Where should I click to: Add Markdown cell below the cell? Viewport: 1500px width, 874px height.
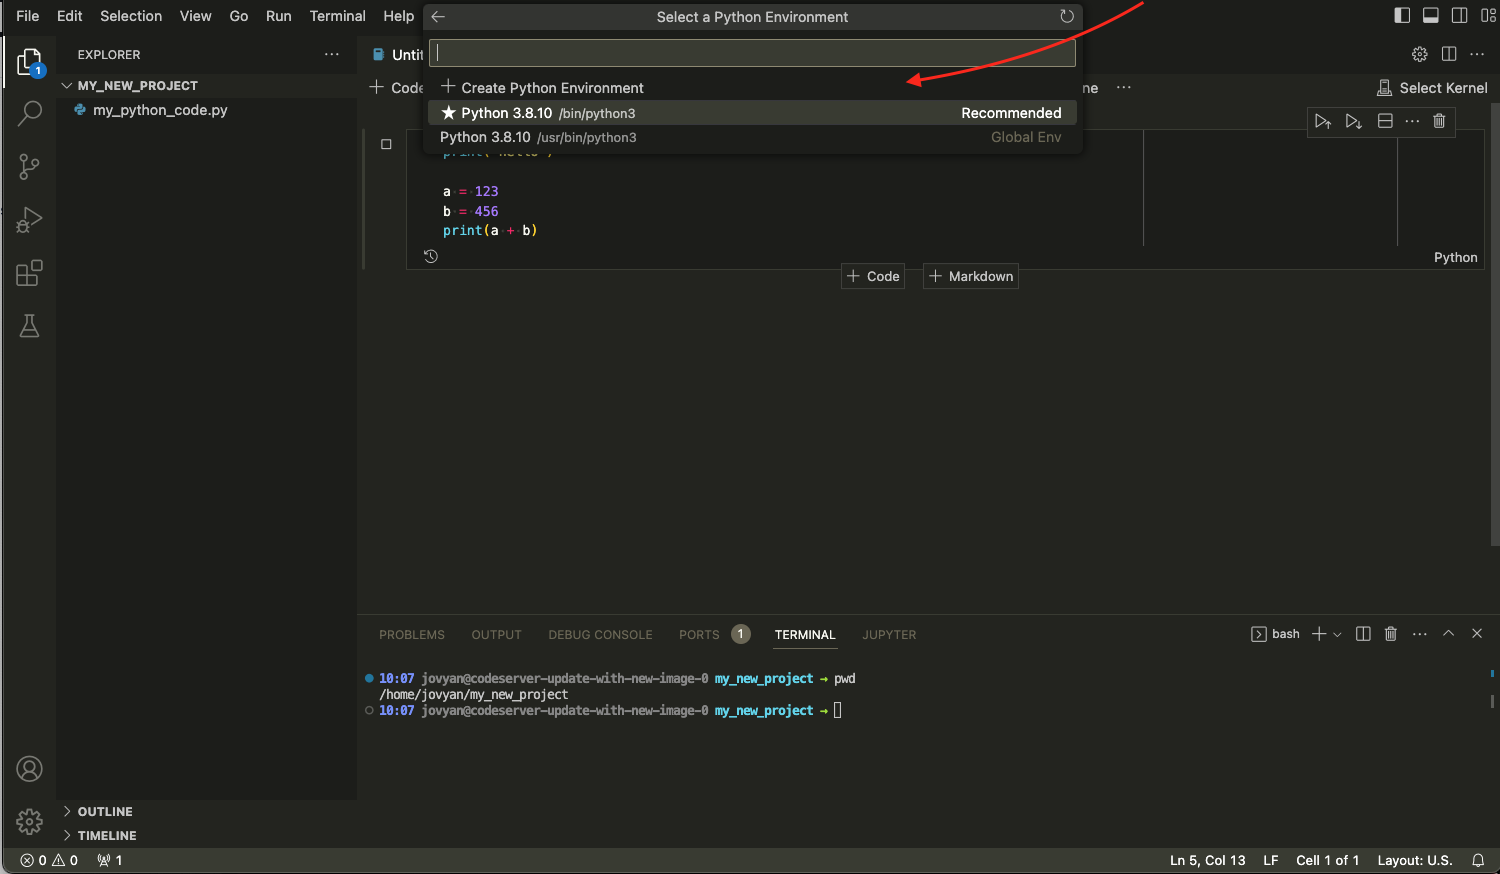click(x=971, y=276)
